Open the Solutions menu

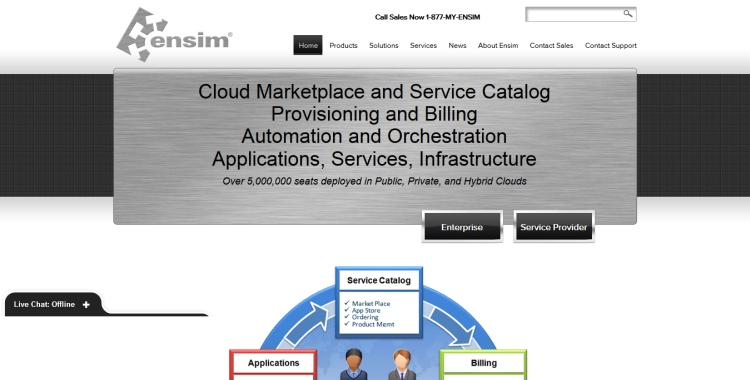[x=384, y=45]
